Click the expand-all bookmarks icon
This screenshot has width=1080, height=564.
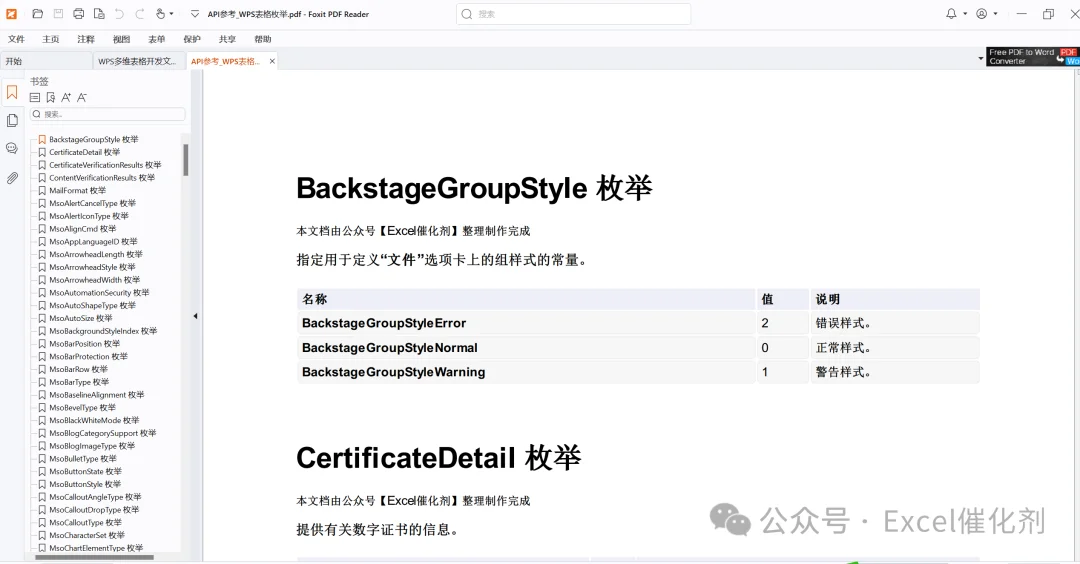click(35, 98)
